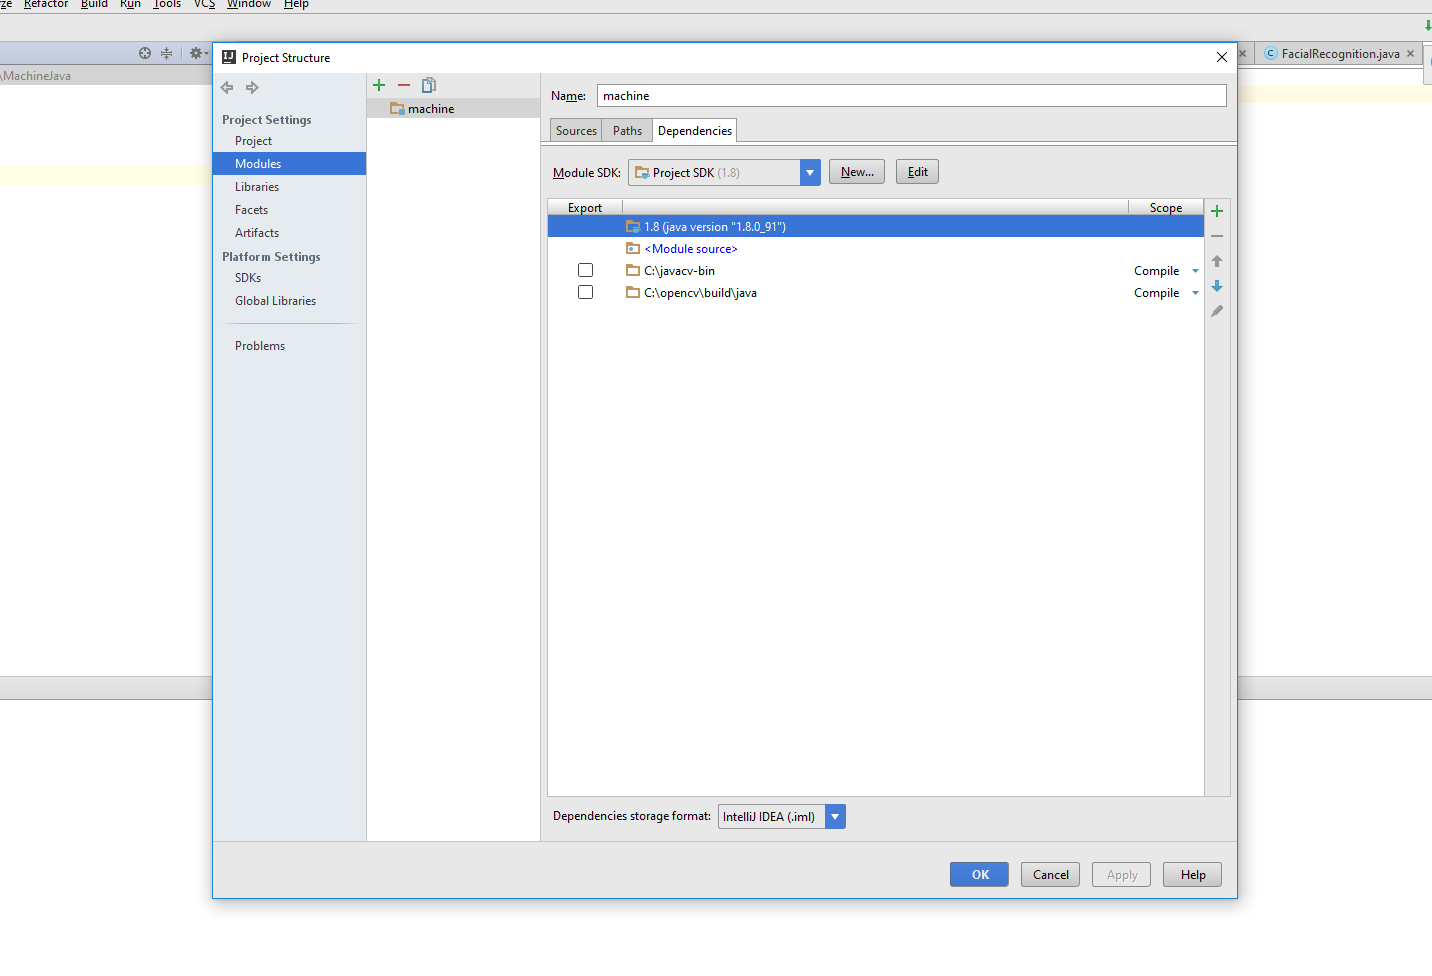Viewport: 1432px width, 976px height.
Task: Select Global Libraries in settings list
Action: tap(275, 301)
